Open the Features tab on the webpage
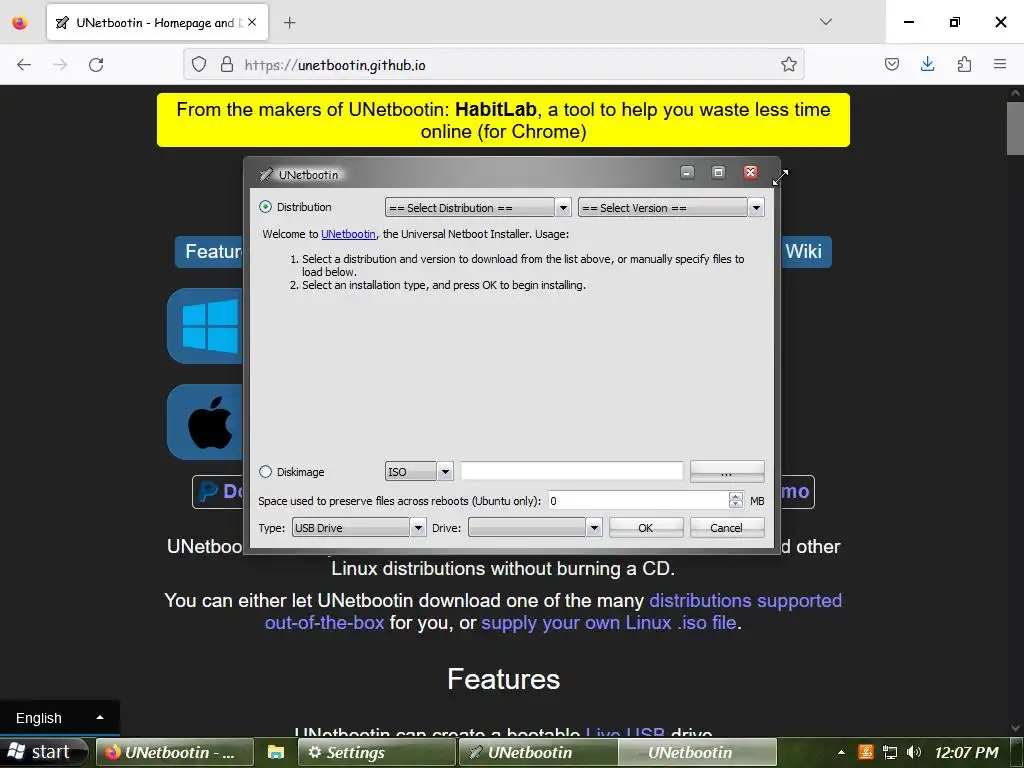Image resolution: width=1024 pixels, height=768 pixels. pos(210,251)
